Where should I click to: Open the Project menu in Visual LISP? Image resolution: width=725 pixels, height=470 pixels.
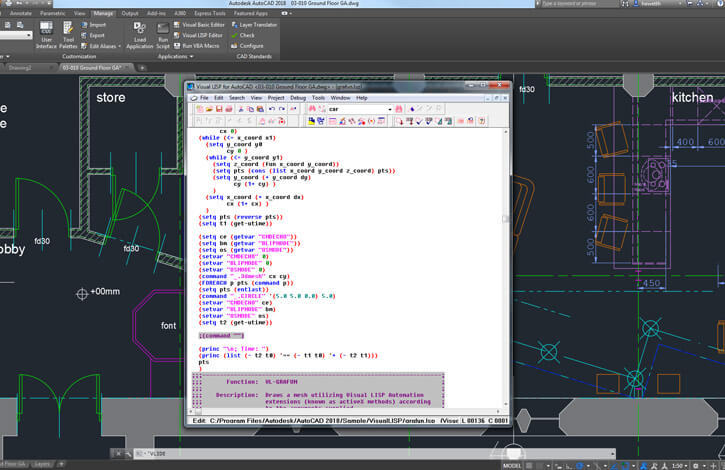(276, 98)
